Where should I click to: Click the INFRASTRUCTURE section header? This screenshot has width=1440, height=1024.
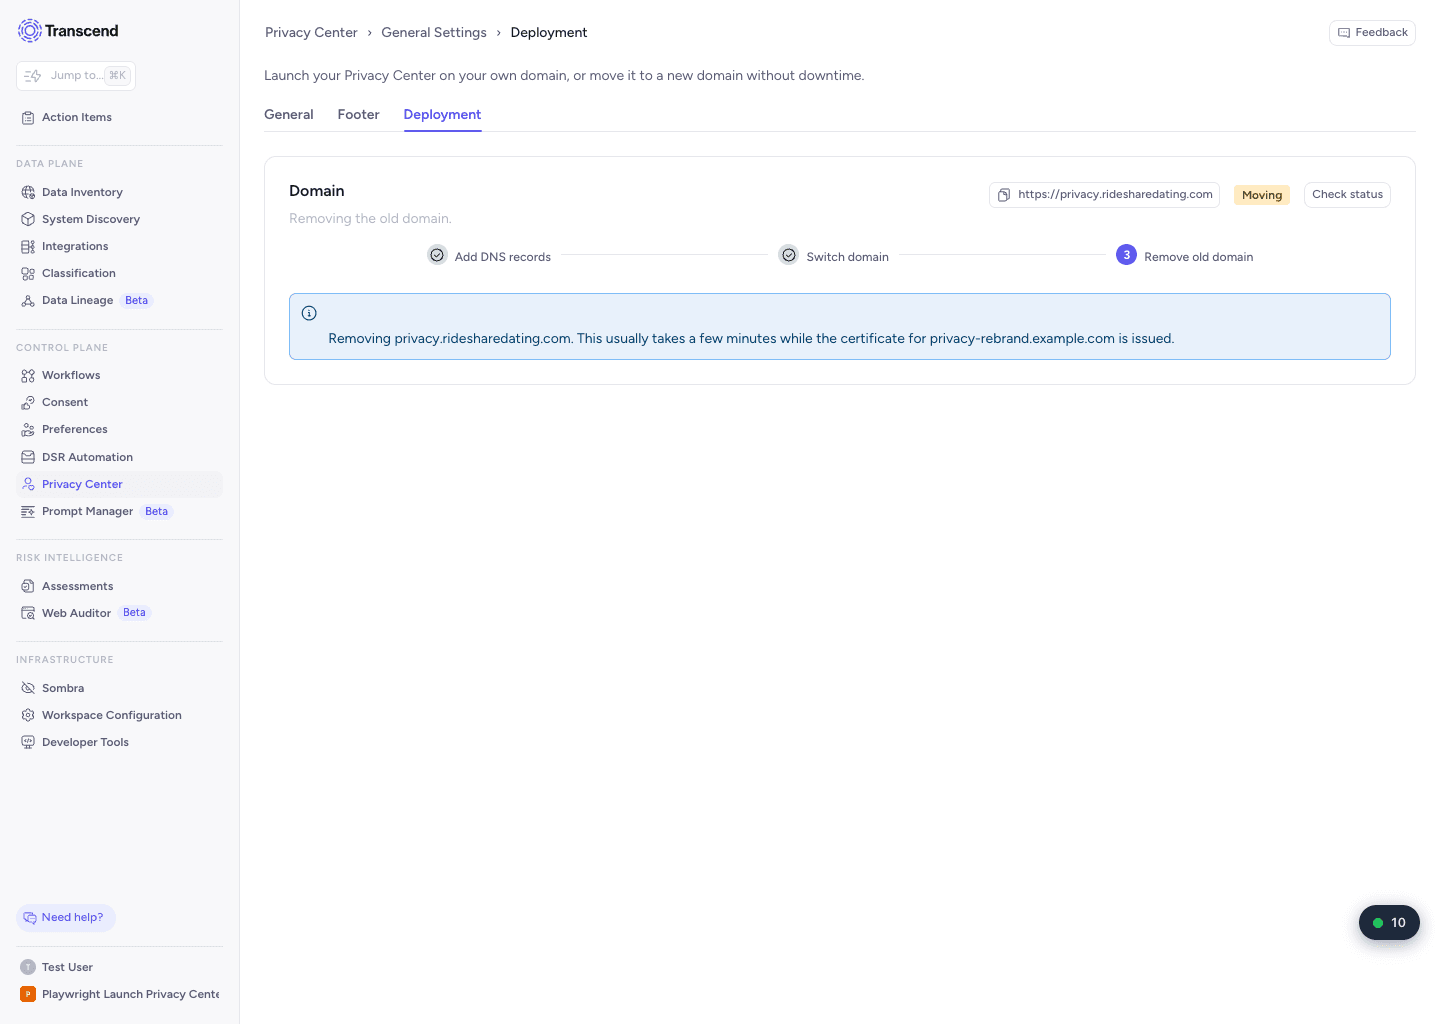point(65,660)
